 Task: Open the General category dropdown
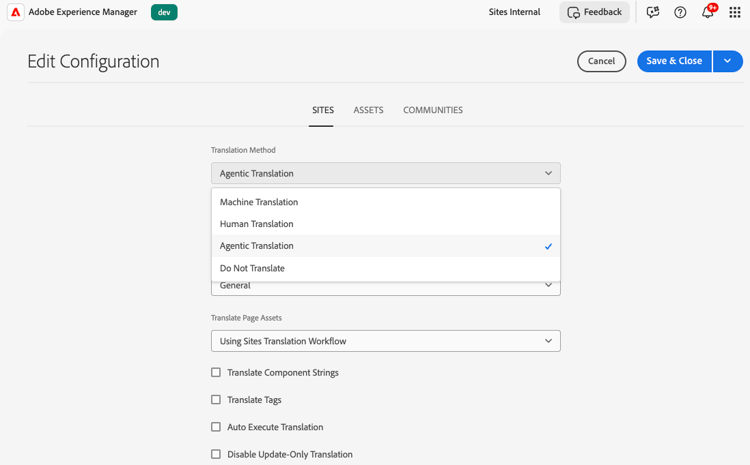[x=386, y=288]
